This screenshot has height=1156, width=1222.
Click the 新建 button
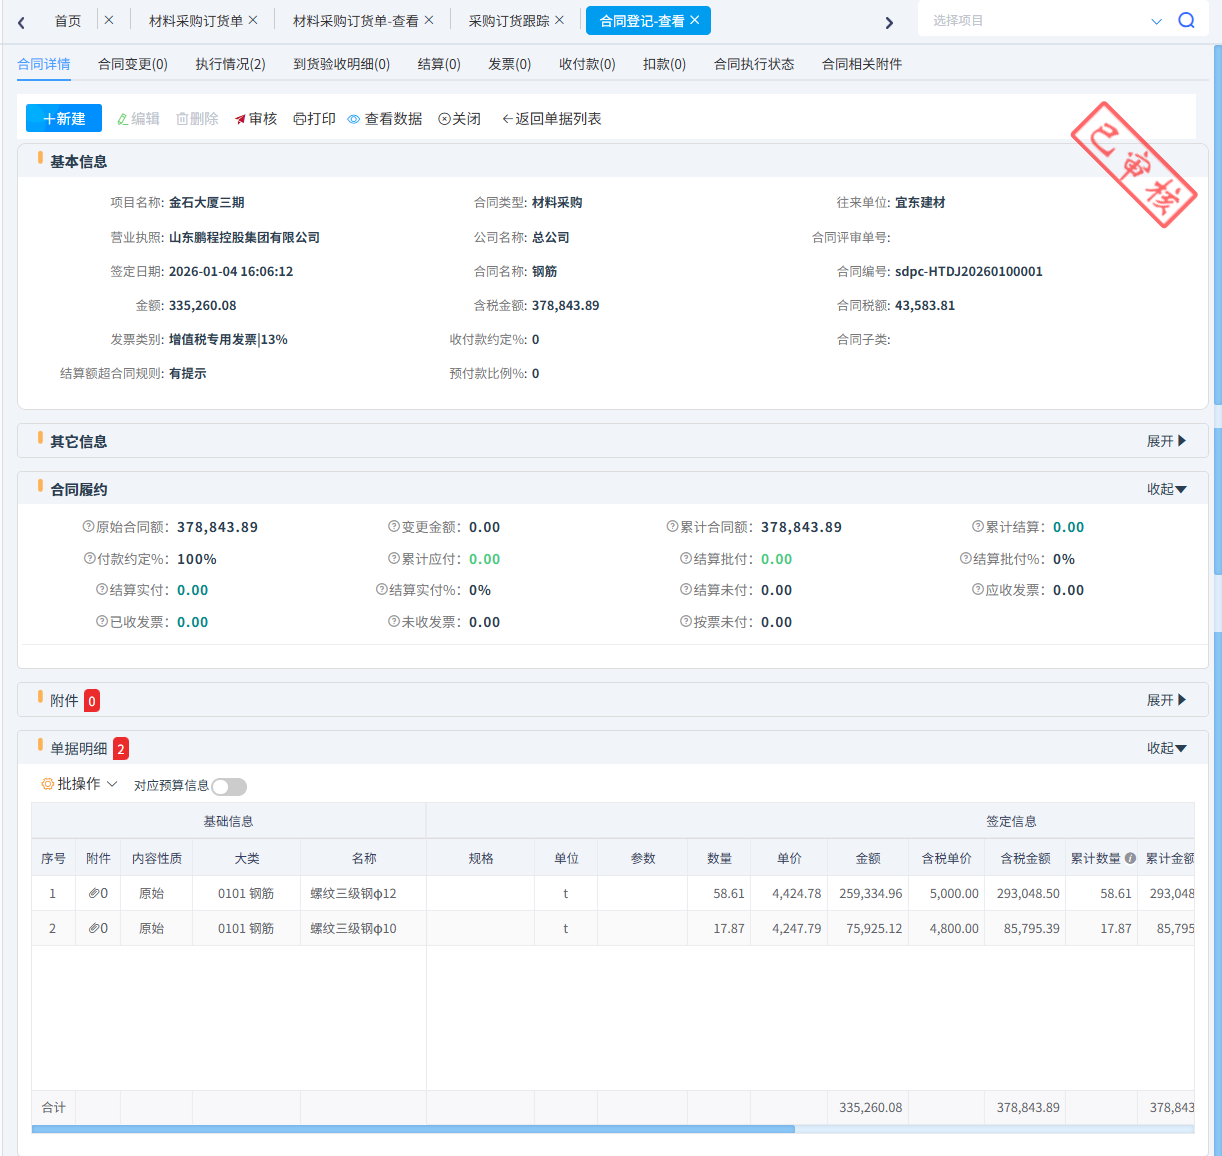pos(64,119)
